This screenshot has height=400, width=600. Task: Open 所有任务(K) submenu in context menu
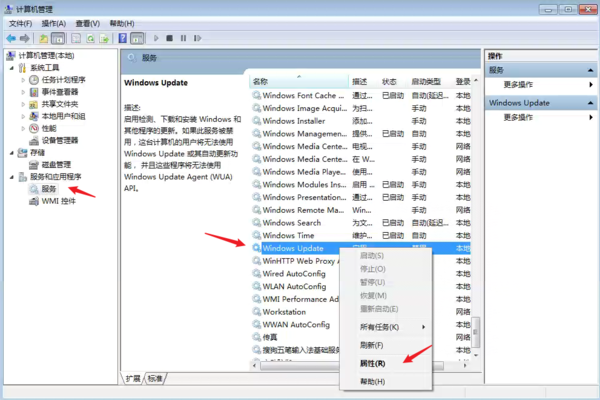[378, 327]
